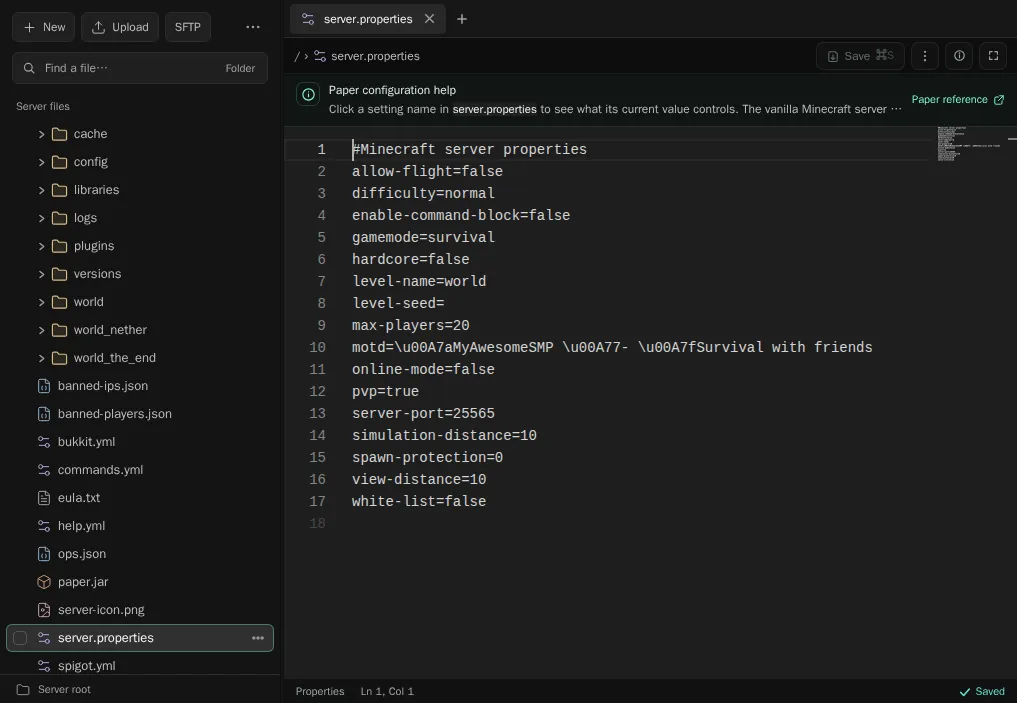Click the difficulty=normal line
The width and height of the screenshot is (1017, 703).
click(x=423, y=193)
